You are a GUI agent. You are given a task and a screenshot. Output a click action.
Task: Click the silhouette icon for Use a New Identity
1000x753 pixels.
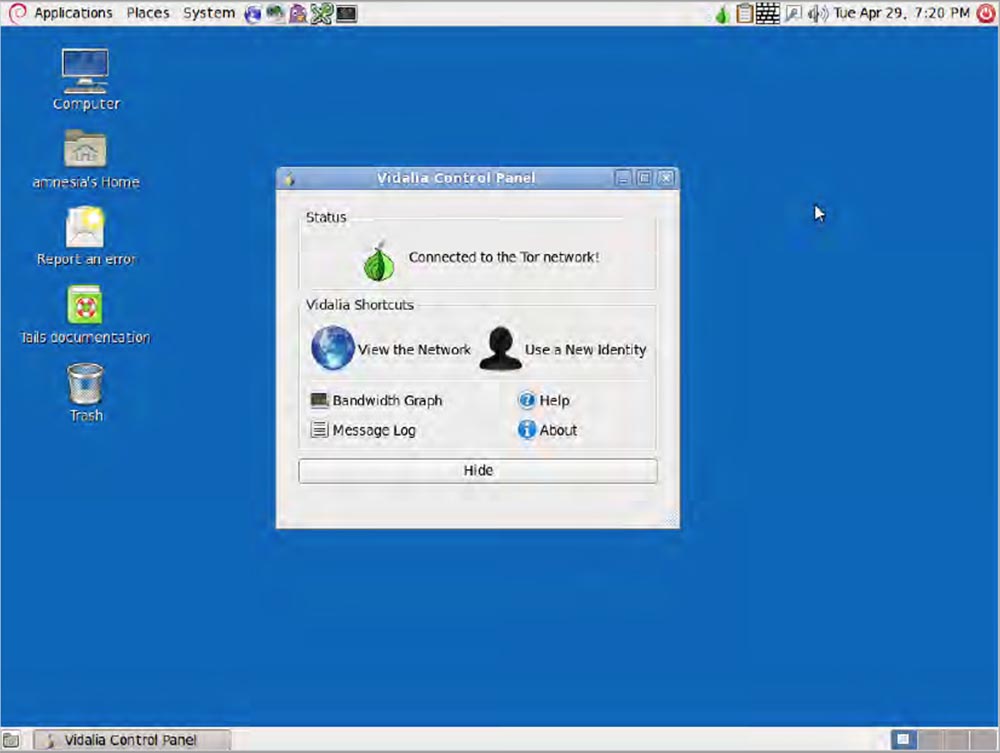[x=501, y=348]
